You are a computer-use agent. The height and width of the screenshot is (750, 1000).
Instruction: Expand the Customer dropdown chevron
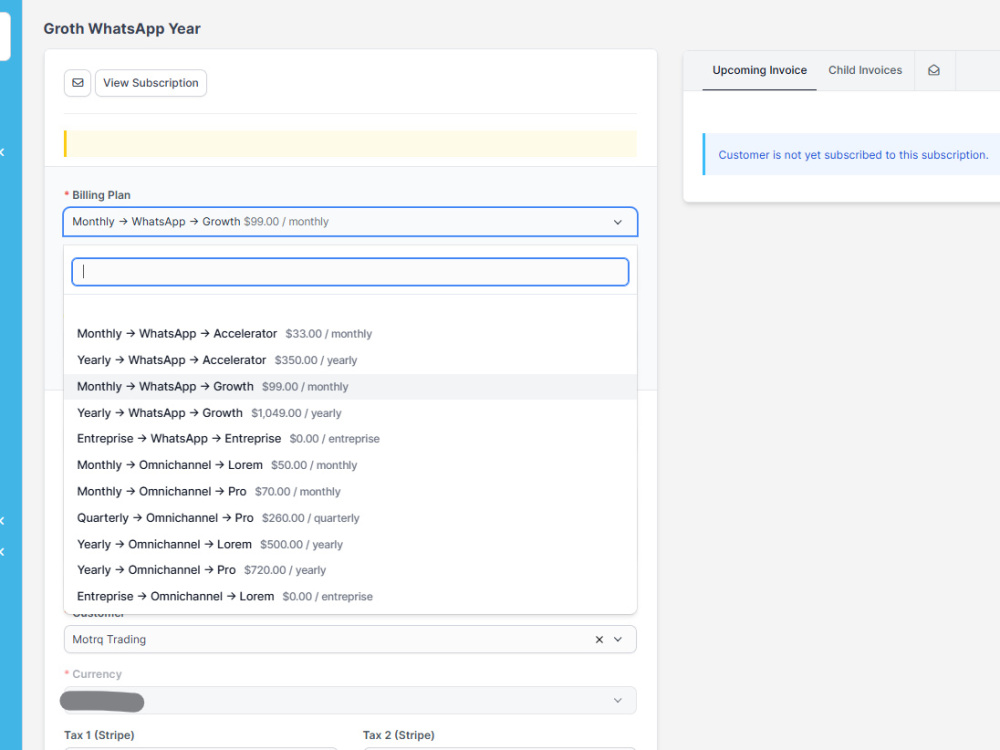click(x=618, y=640)
